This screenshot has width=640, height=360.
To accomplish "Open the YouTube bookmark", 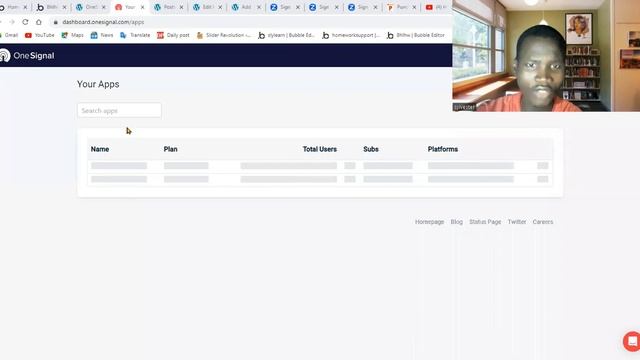I will [x=40, y=36].
